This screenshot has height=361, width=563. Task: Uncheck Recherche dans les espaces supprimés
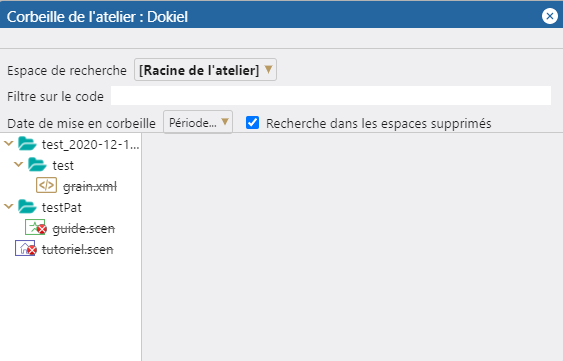pos(252,122)
